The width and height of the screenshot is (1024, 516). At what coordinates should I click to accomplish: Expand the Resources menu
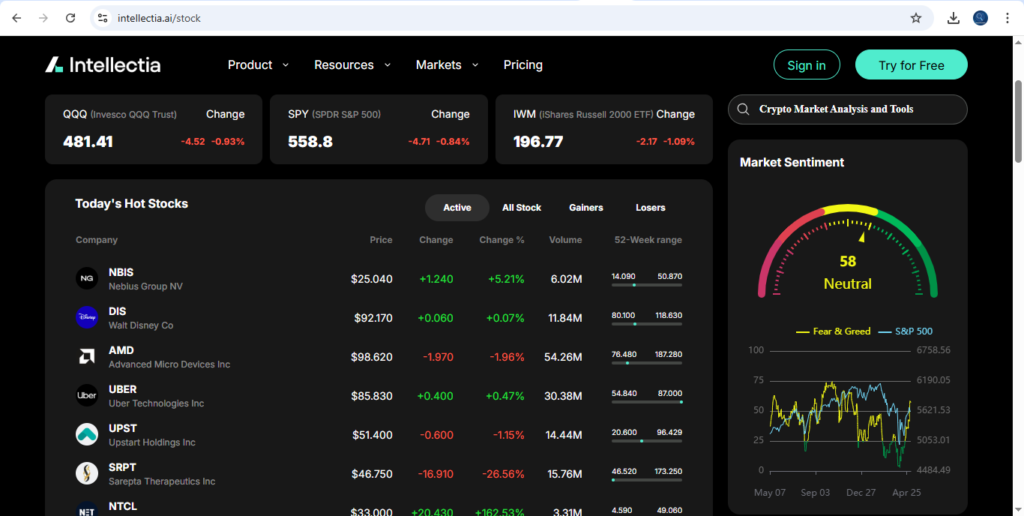352,65
